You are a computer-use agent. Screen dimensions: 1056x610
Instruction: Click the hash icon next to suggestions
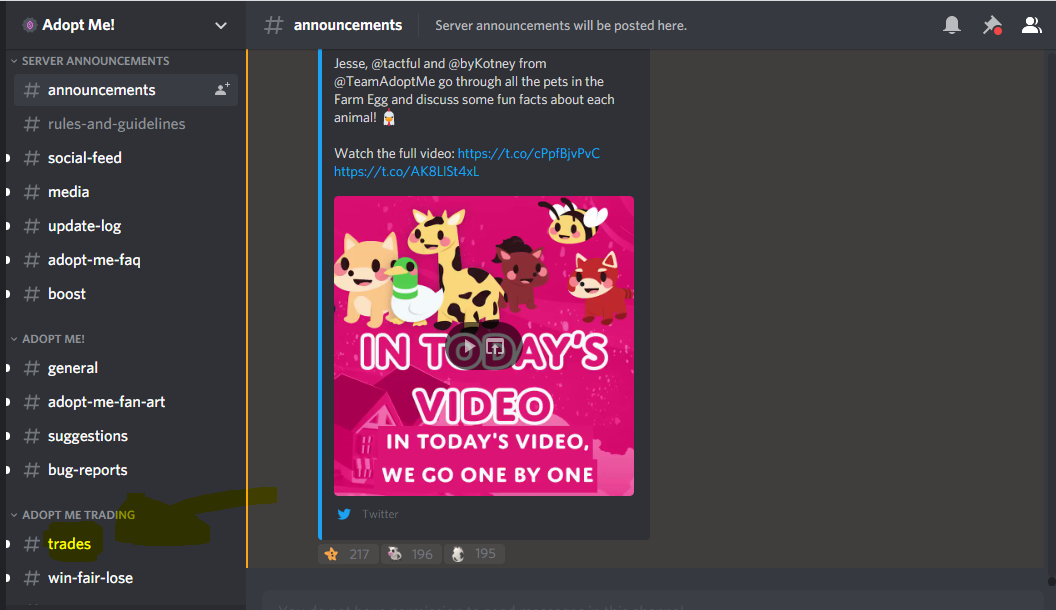point(32,436)
